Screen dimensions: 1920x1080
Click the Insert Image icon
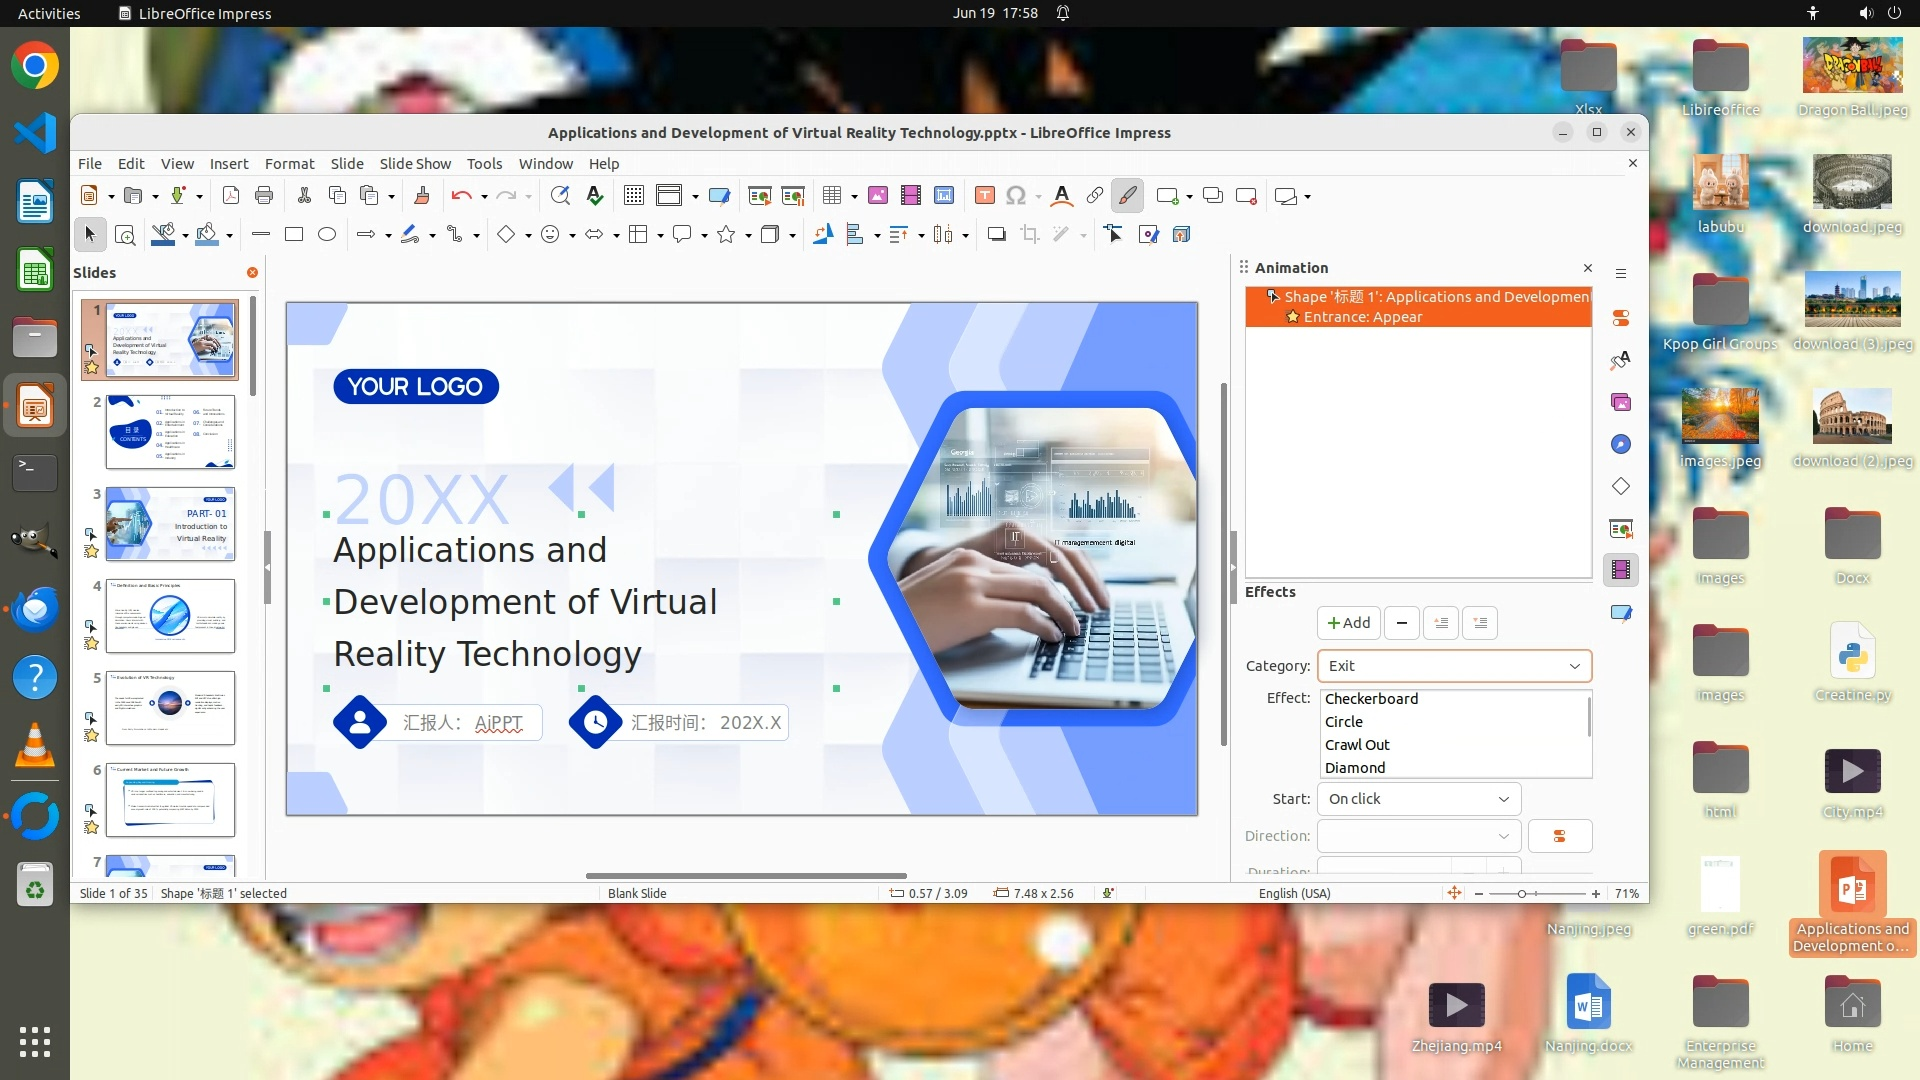click(x=878, y=196)
